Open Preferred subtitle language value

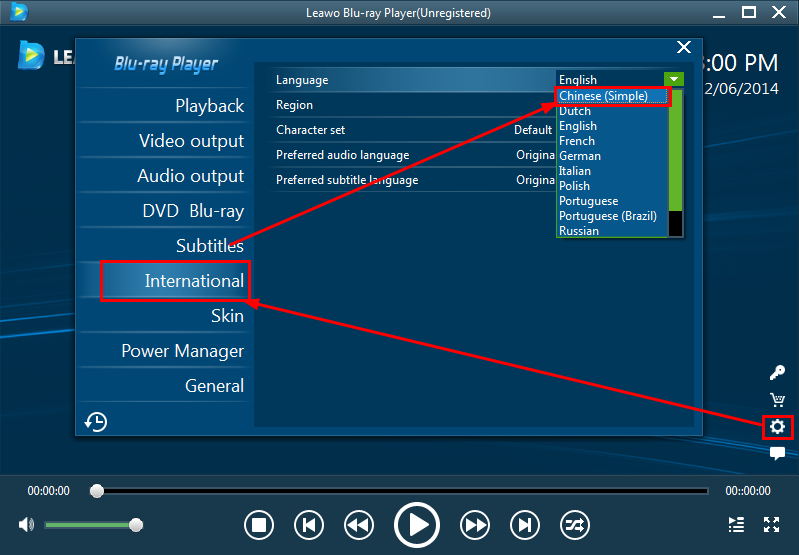536,180
